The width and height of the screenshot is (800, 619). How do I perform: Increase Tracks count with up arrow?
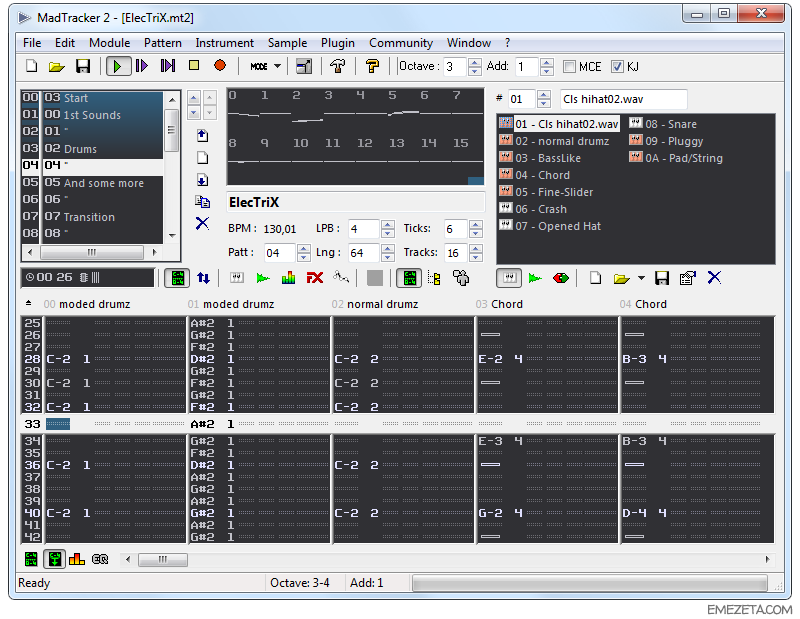click(x=476, y=249)
